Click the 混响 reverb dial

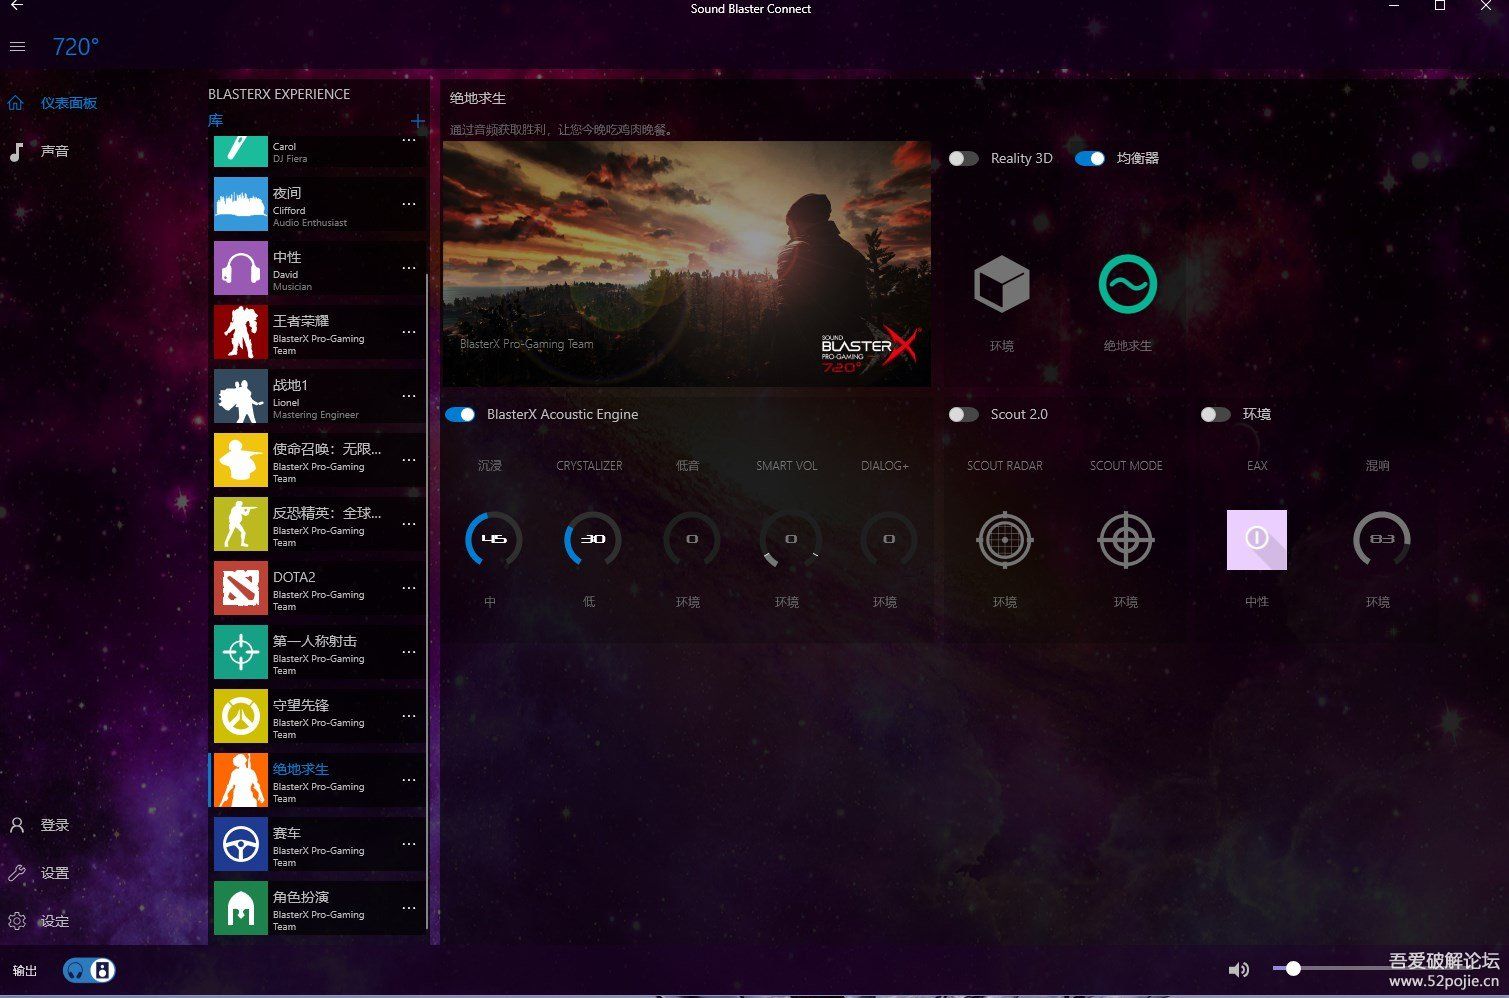tap(1382, 539)
